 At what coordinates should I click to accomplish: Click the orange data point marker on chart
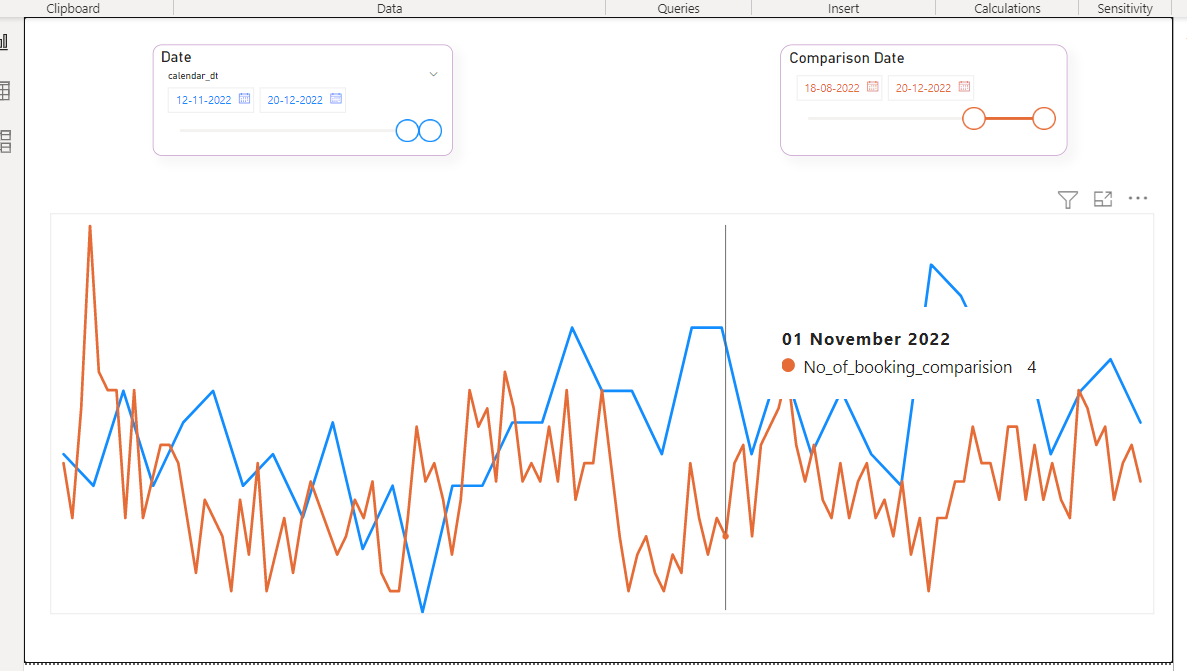click(x=726, y=536)
